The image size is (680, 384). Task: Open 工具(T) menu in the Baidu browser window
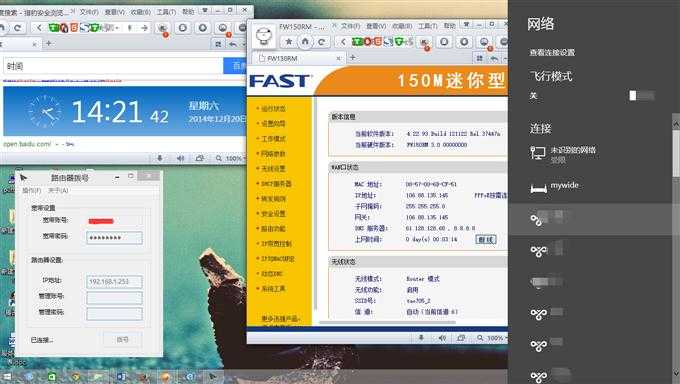coord(166,12)
